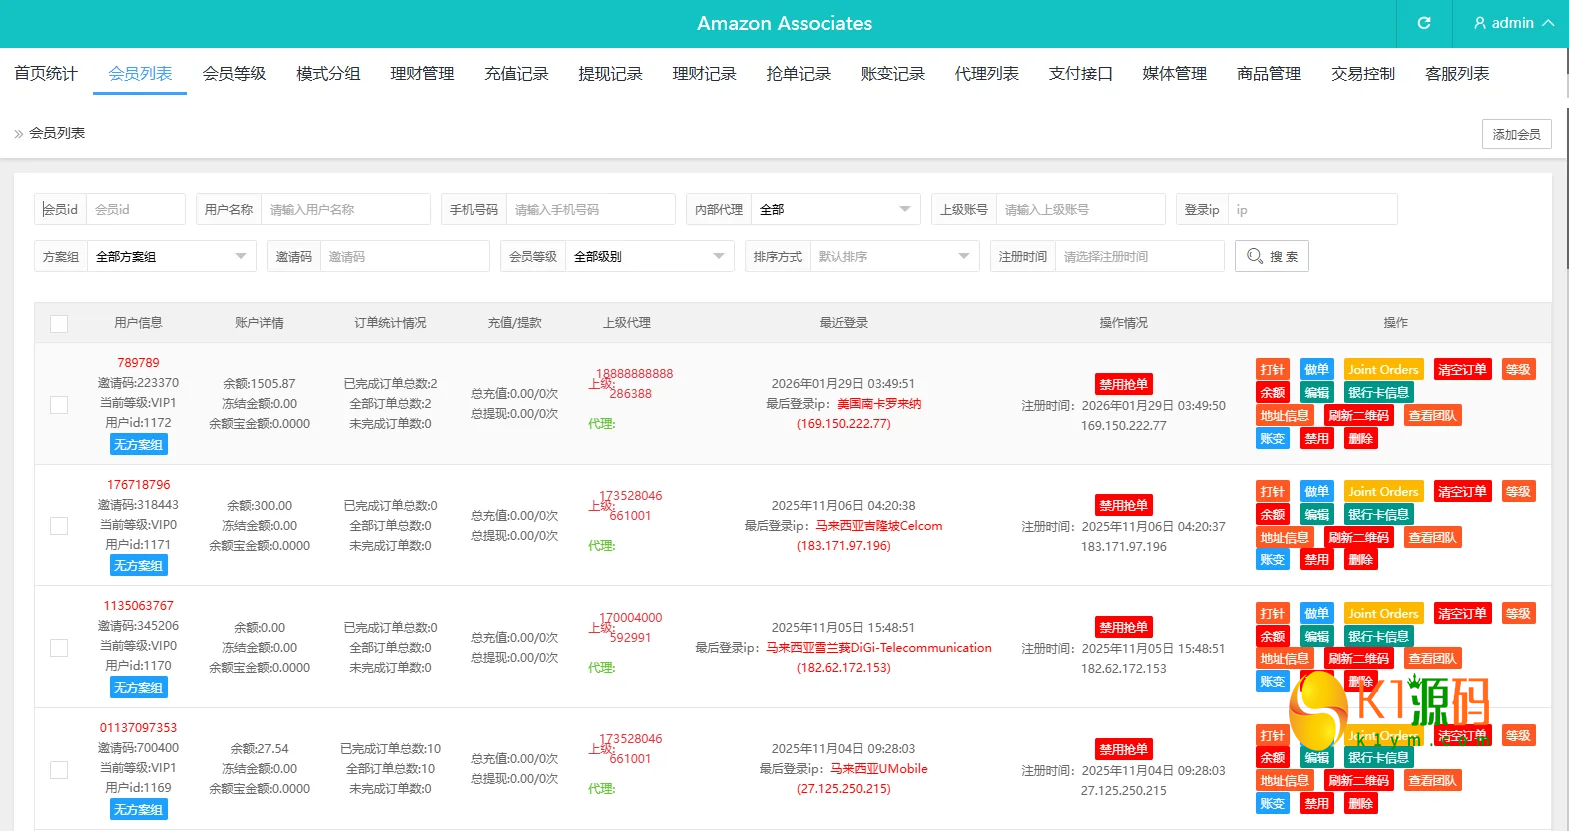Click 银行卡信息 for user 1135063767

click(1378, 636)
